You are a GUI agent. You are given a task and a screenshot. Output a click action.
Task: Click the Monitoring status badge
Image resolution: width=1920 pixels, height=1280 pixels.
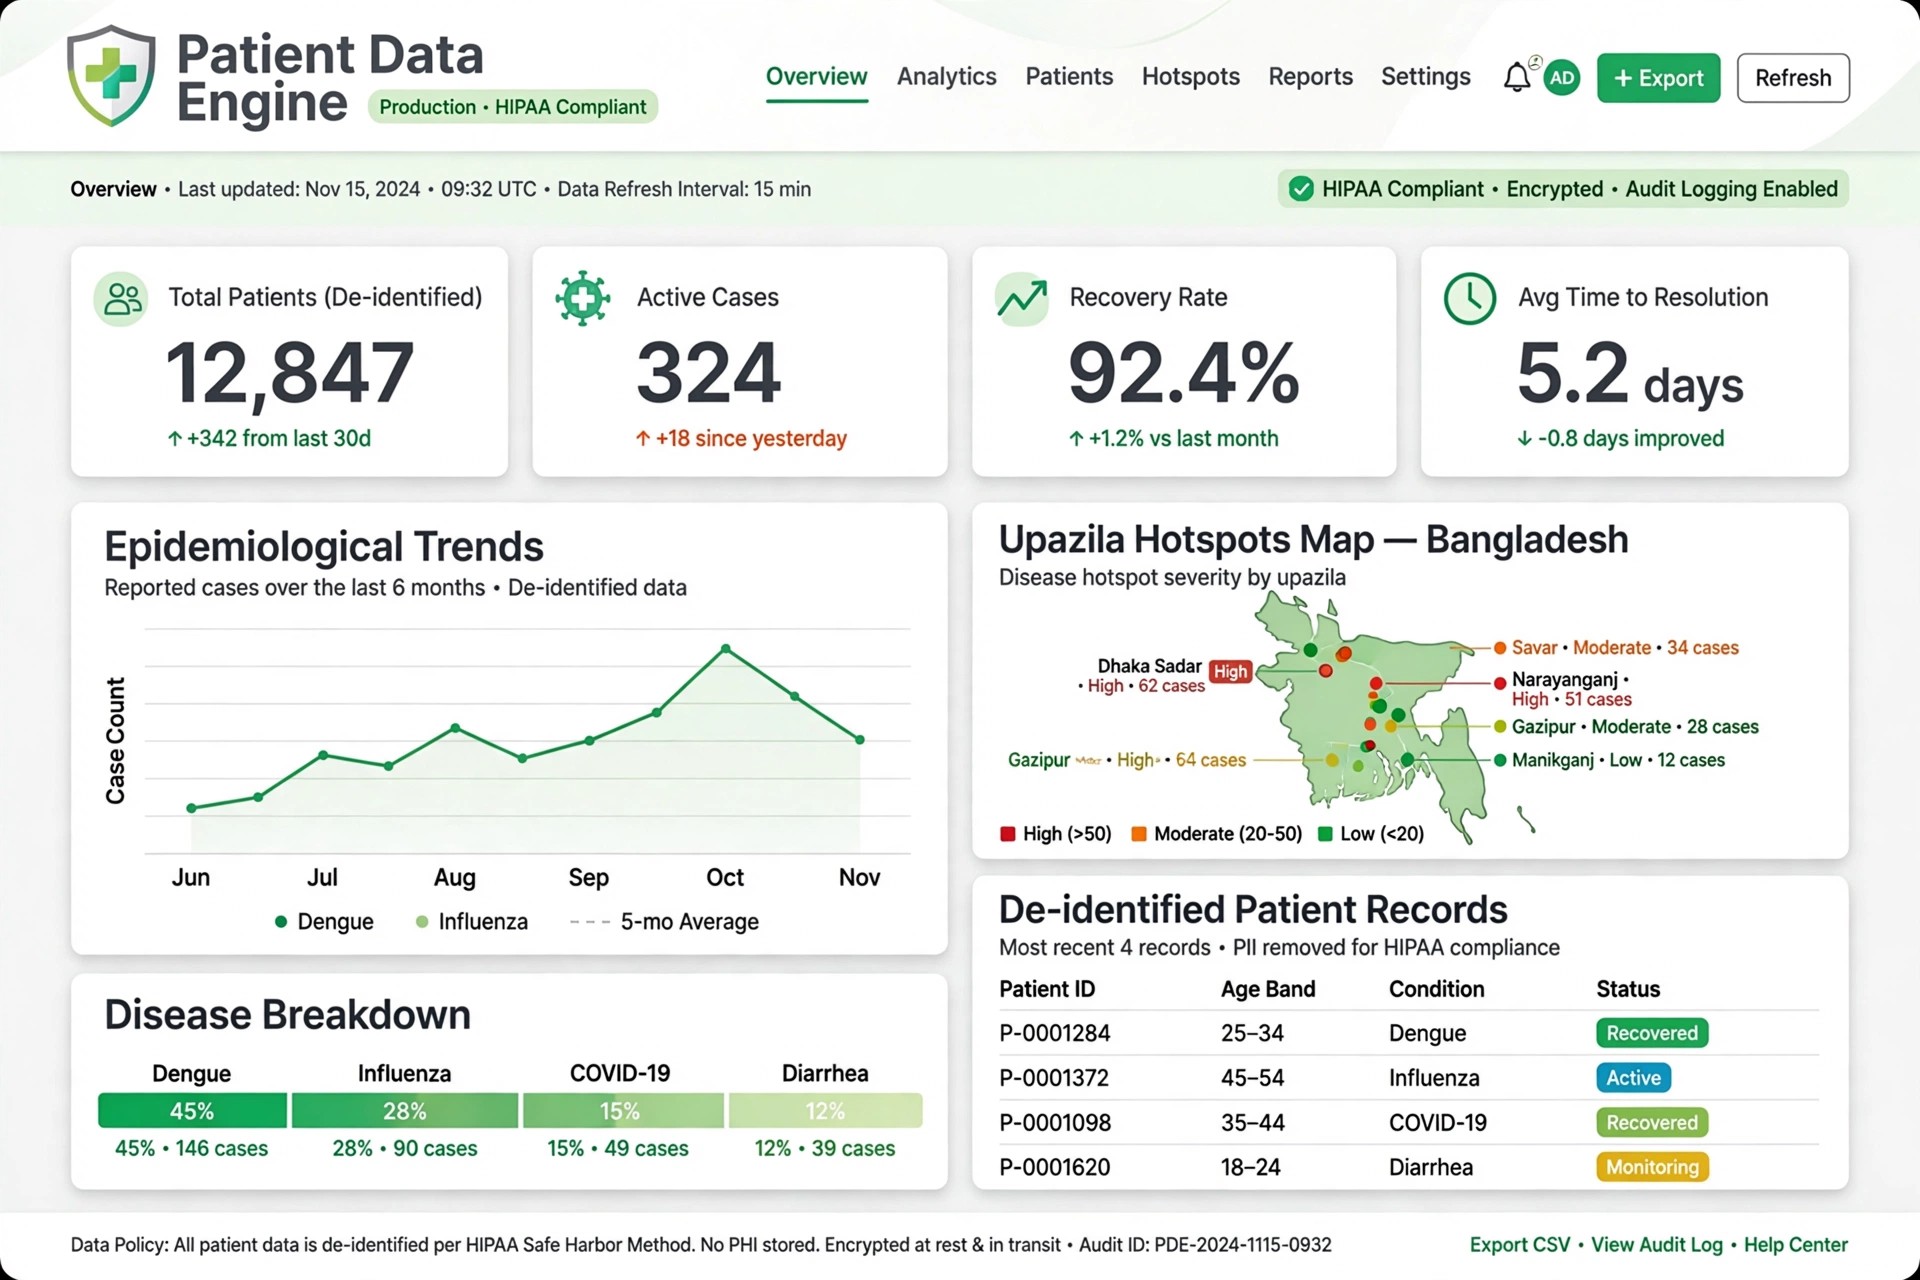point(1652,1167)
